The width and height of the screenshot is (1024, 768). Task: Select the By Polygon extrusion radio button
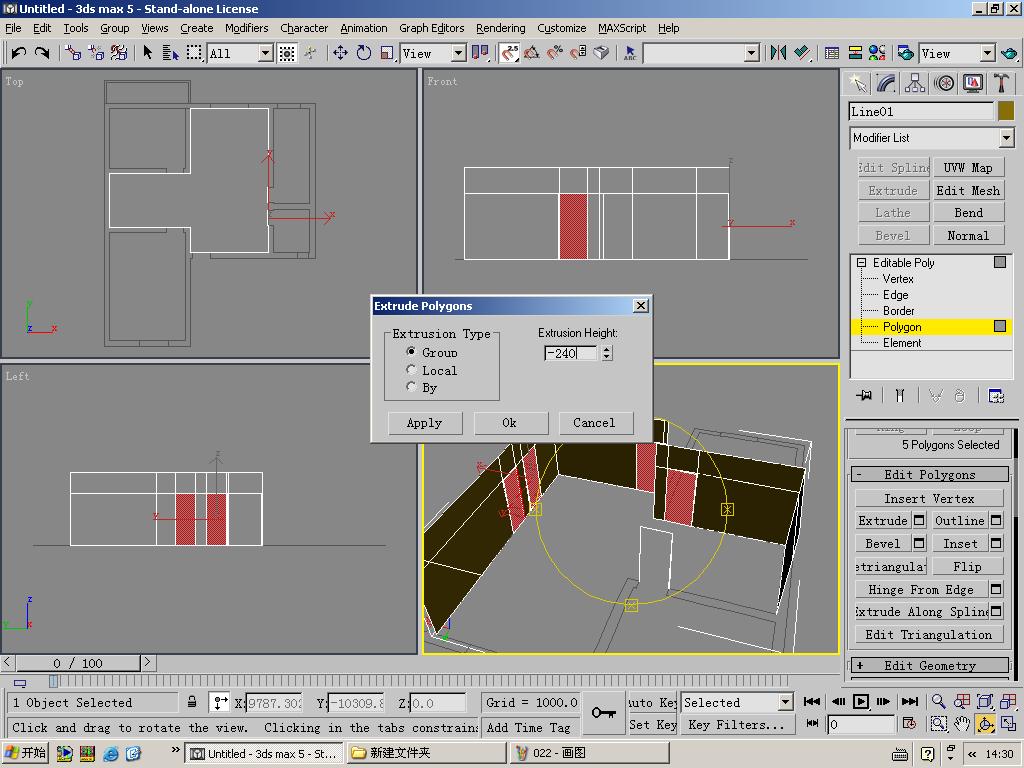(x=411, y=387)
